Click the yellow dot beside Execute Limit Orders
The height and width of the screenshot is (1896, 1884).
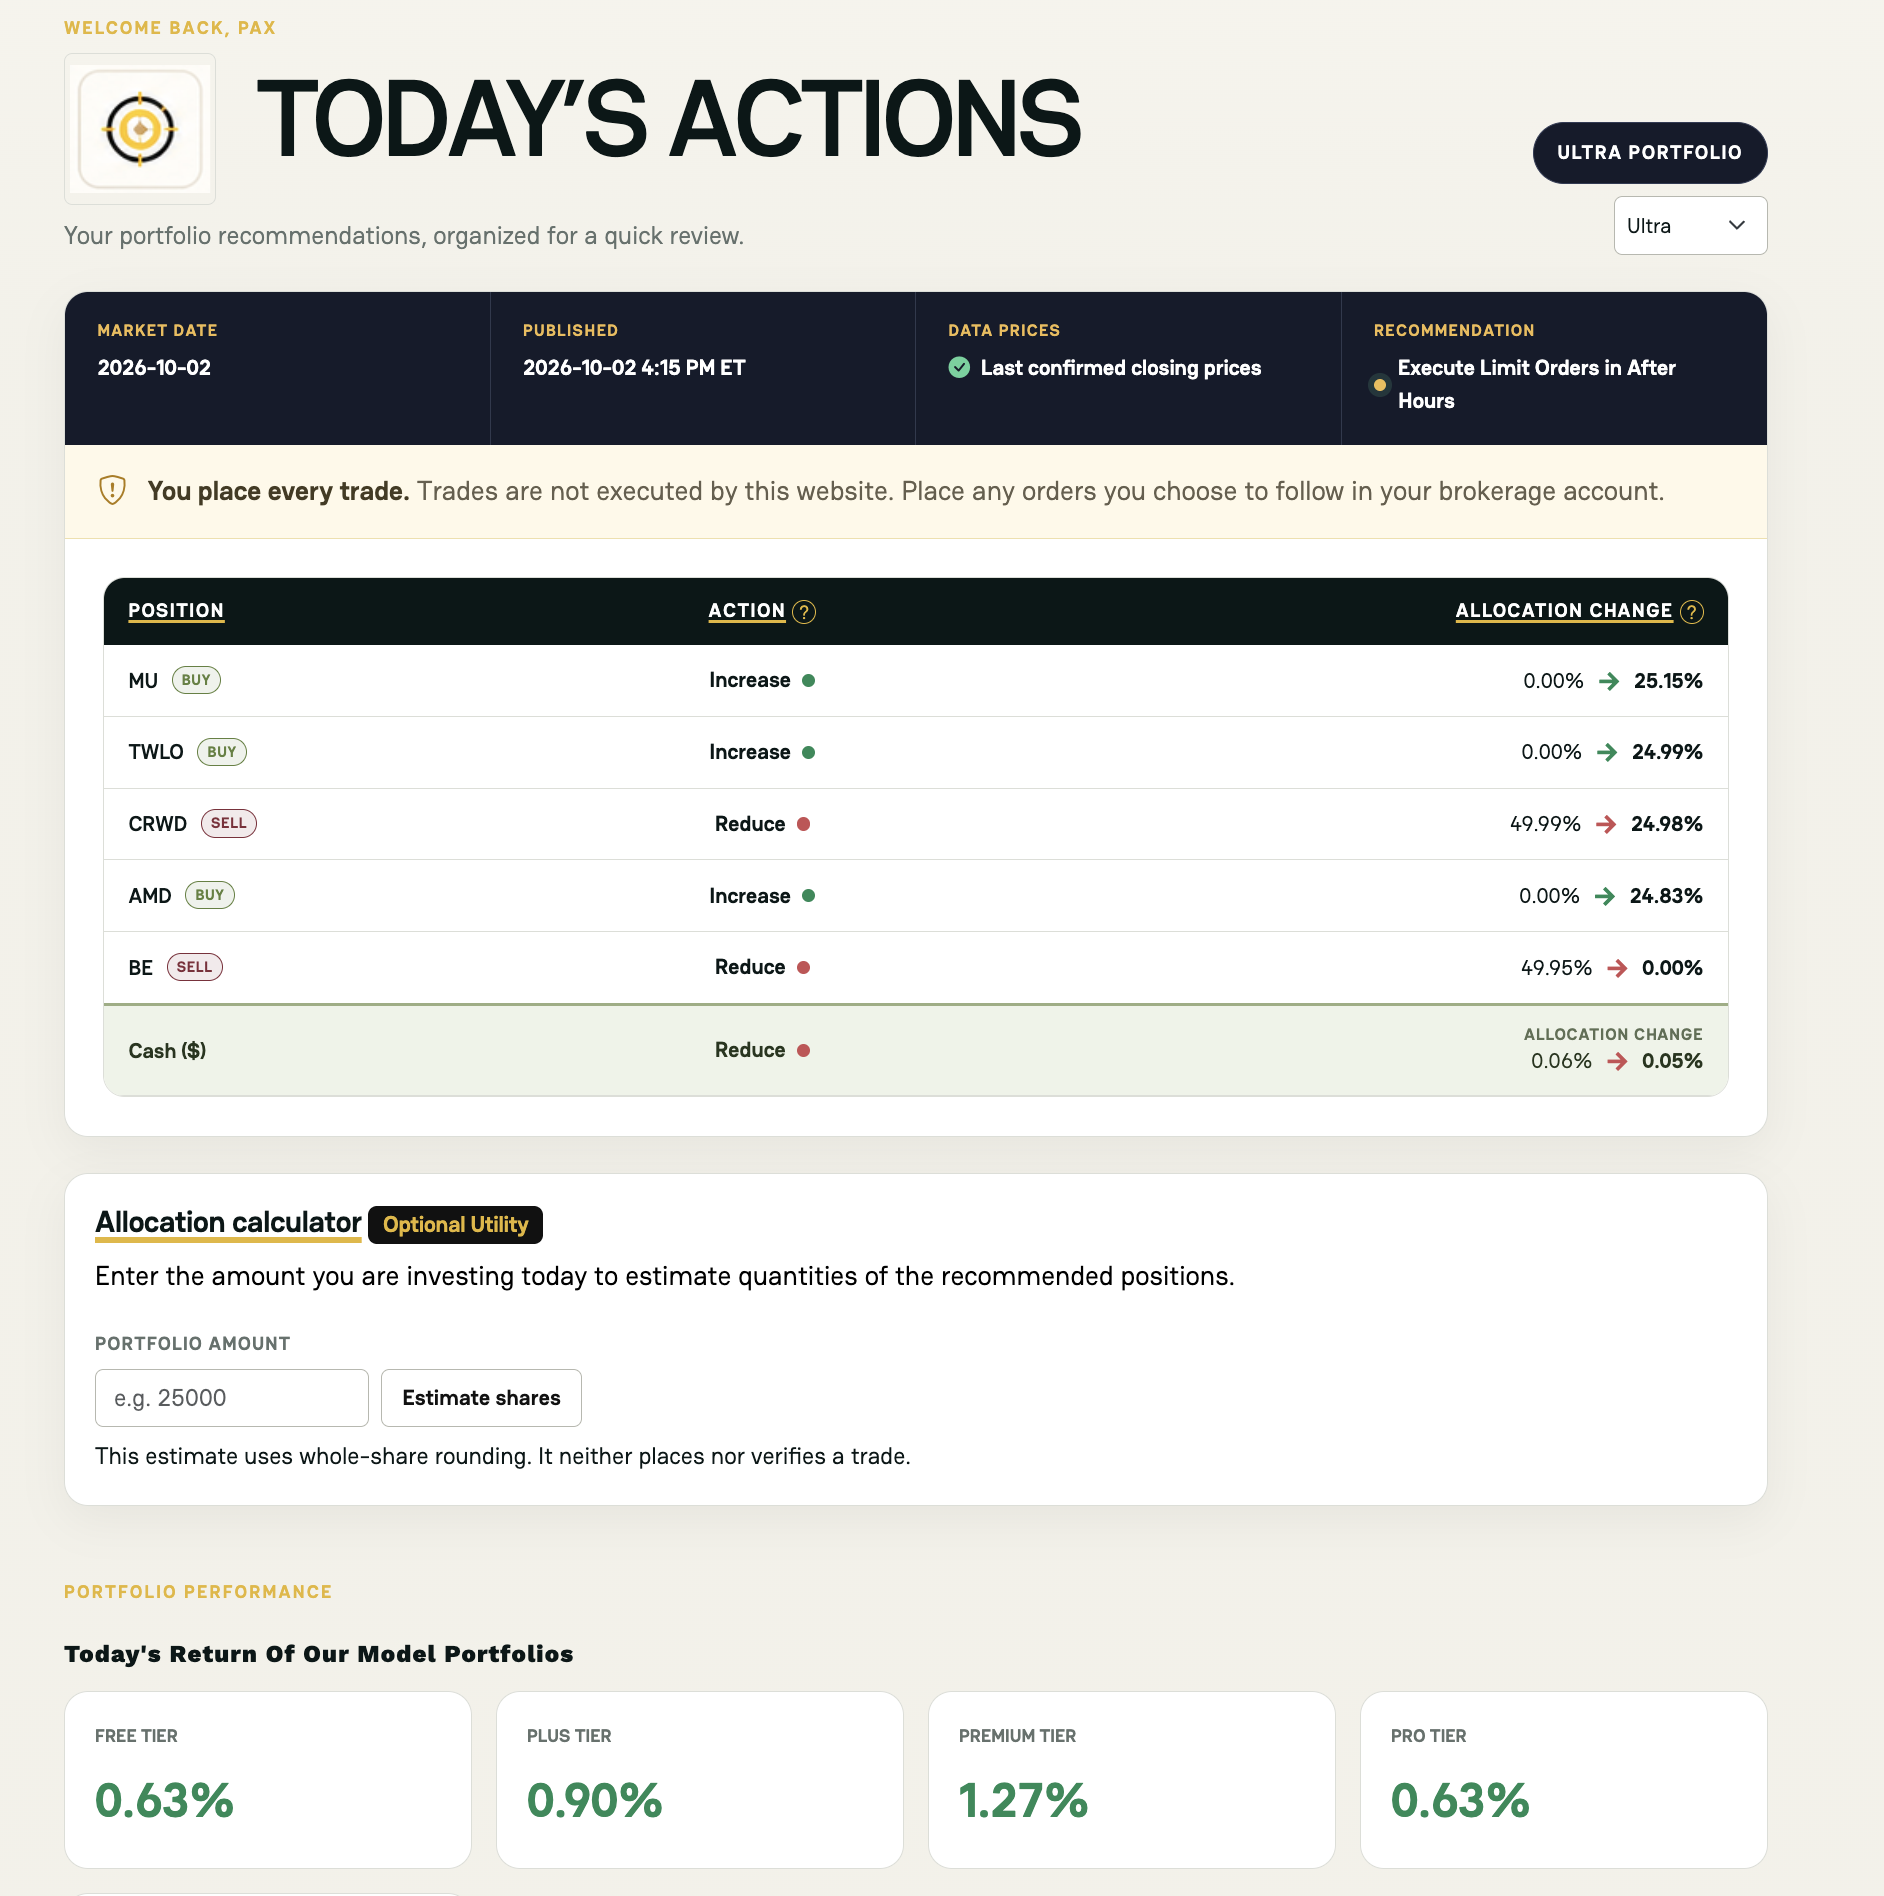pyautogui.click(x=1379, y=385)
